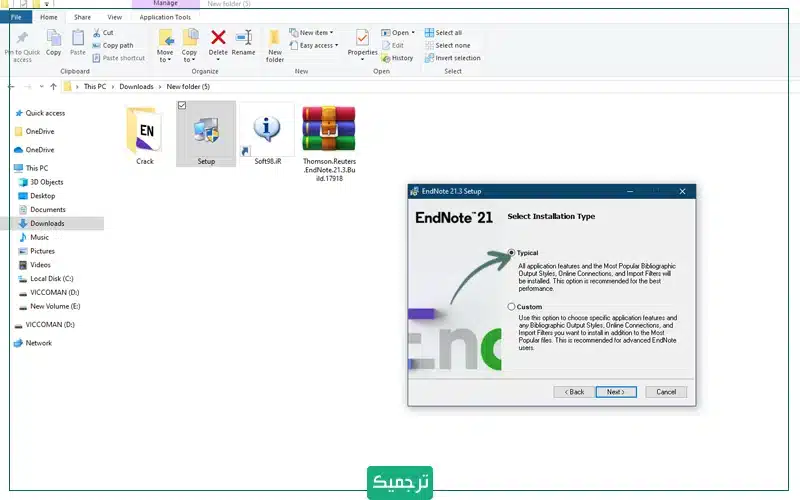Minimize the EndNote 21.3 Setup window
Viewport: 800px width, 500px height.
pos(630,191)
